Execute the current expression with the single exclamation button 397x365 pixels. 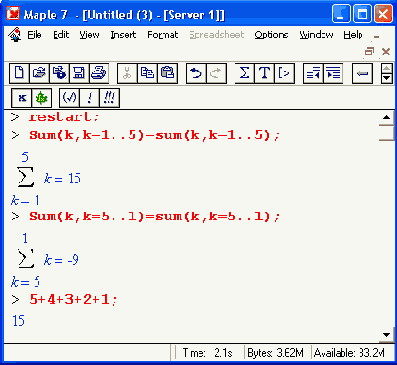tap(89, 98)
